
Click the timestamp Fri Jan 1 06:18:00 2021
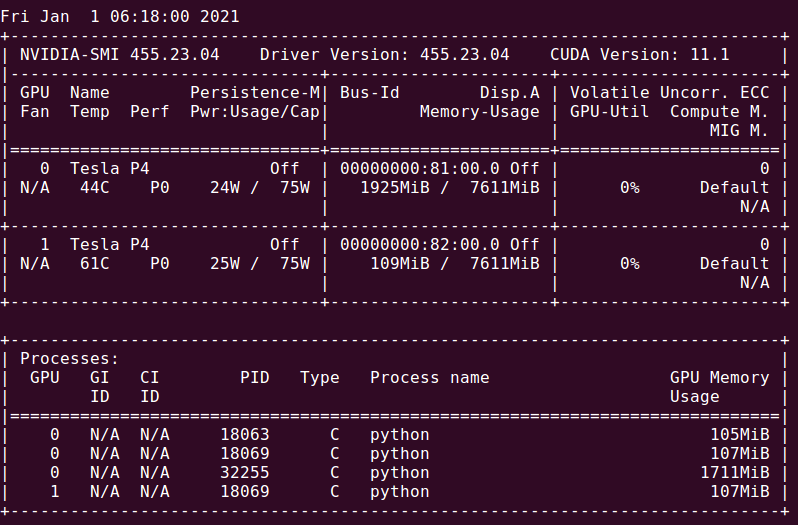tap(120, 16)
